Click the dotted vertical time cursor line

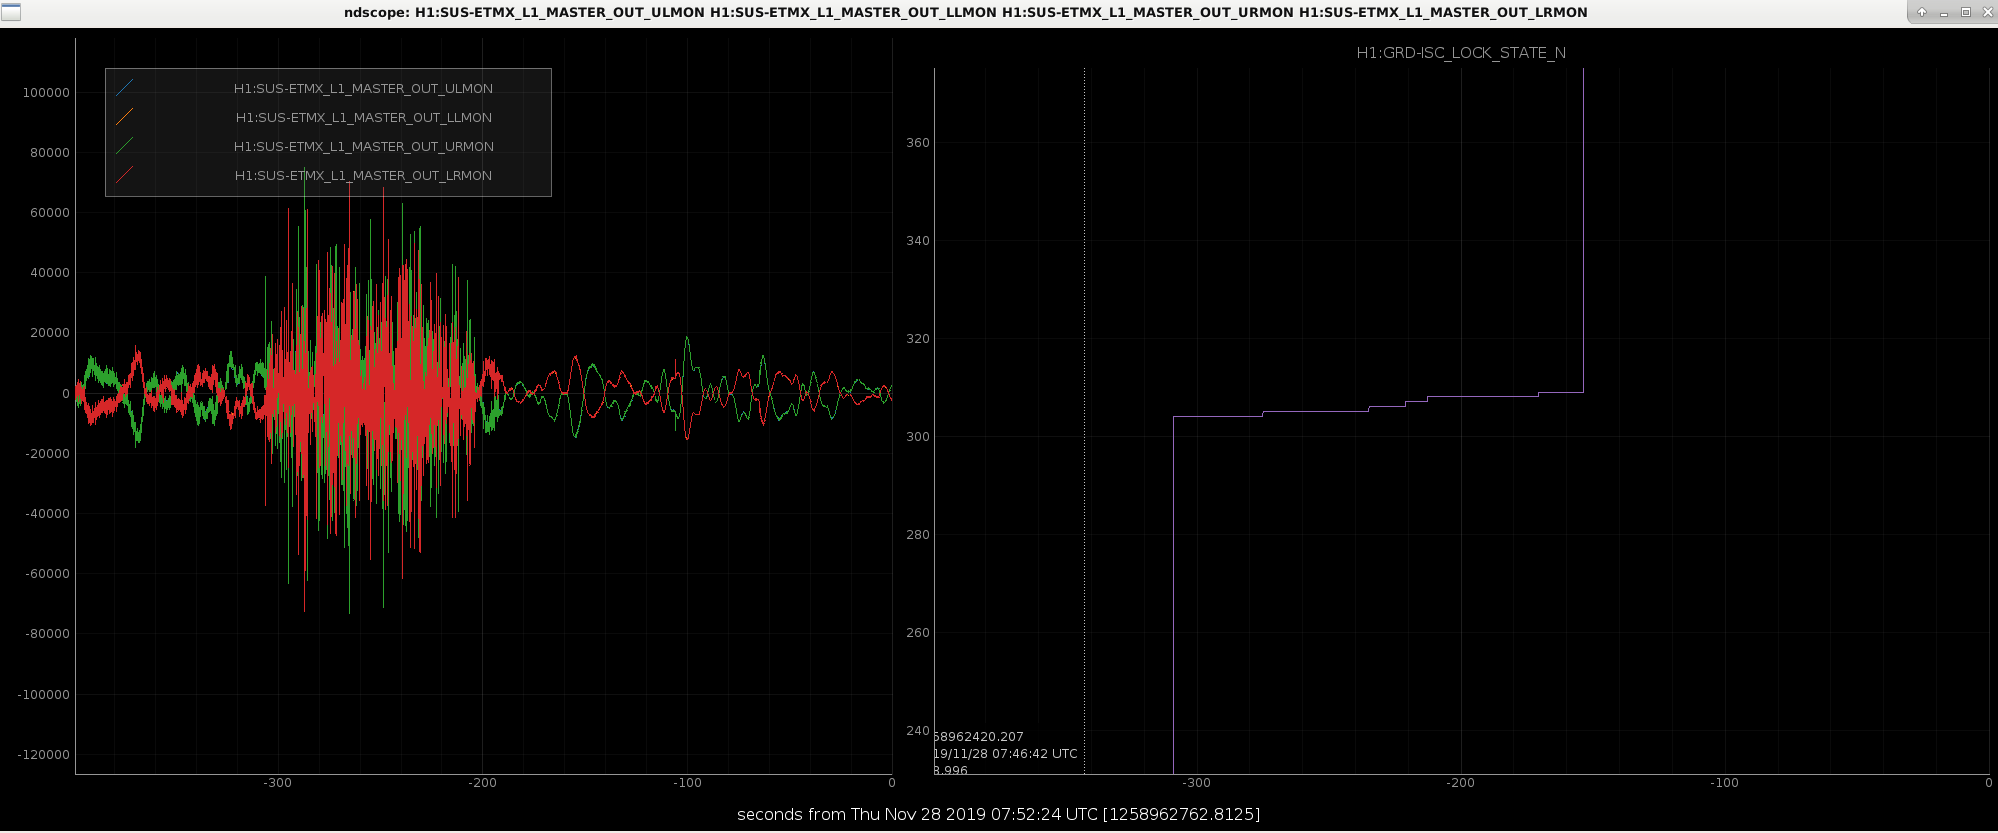coord(1084,420)
